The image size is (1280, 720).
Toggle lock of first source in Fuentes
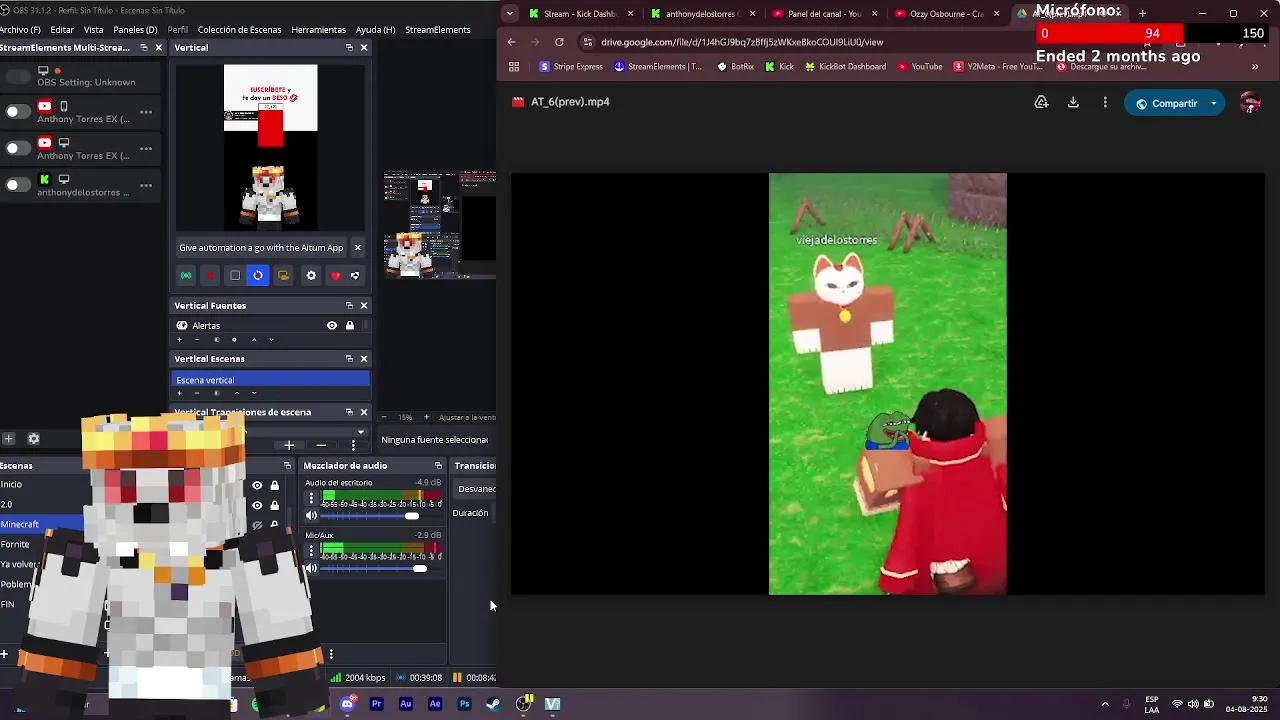(x=274, y=485)
